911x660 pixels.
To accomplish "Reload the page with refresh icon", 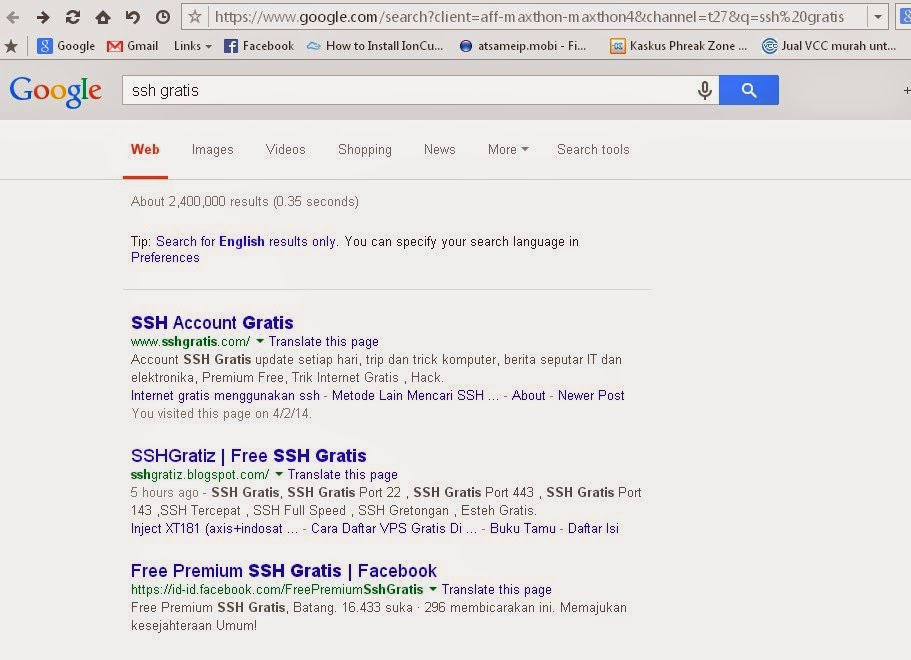I will (x=73, y=17).
